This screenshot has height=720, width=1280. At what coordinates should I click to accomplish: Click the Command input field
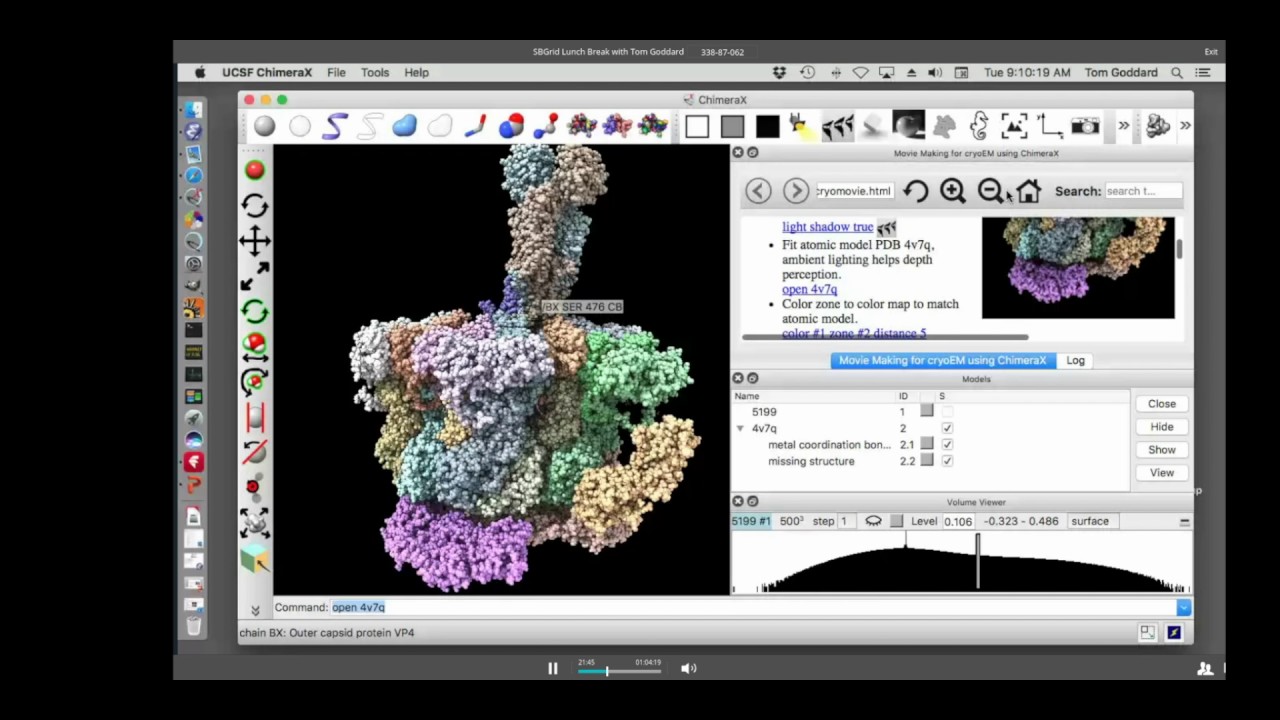pyautogui.click(x=754, y=608)
